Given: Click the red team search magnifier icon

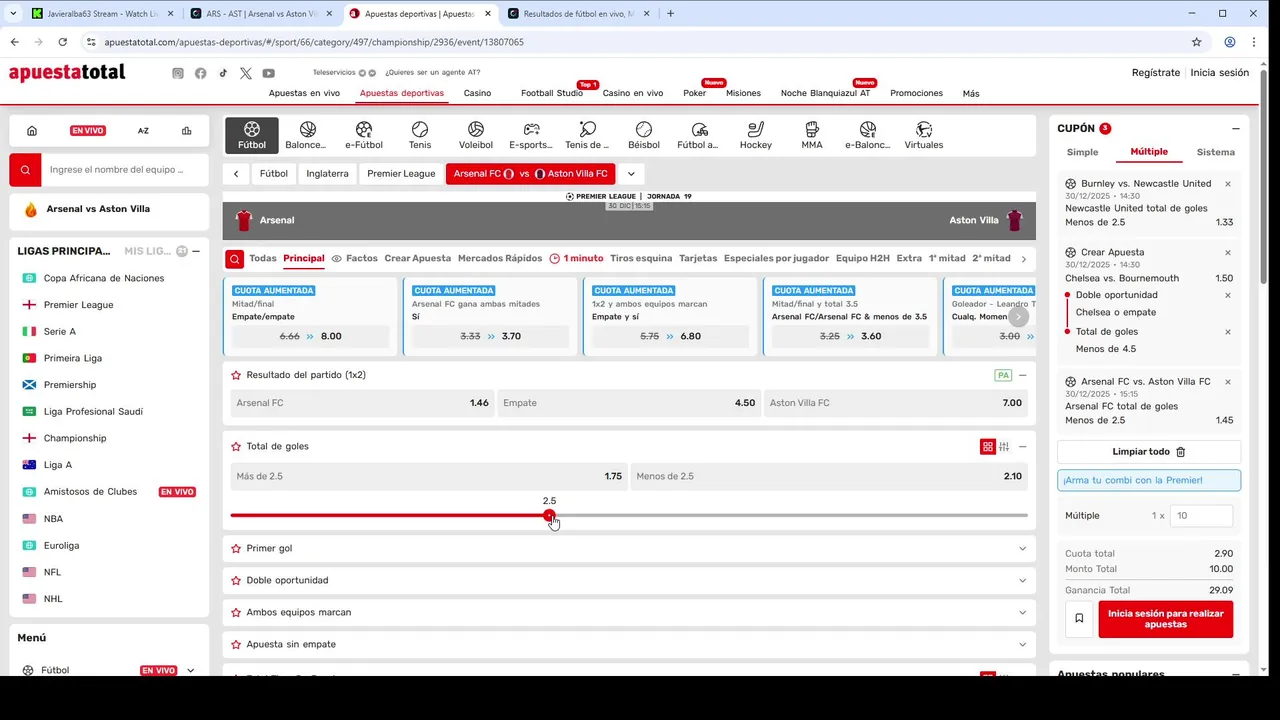Looking at the screenshot, I should click(26, 170).
